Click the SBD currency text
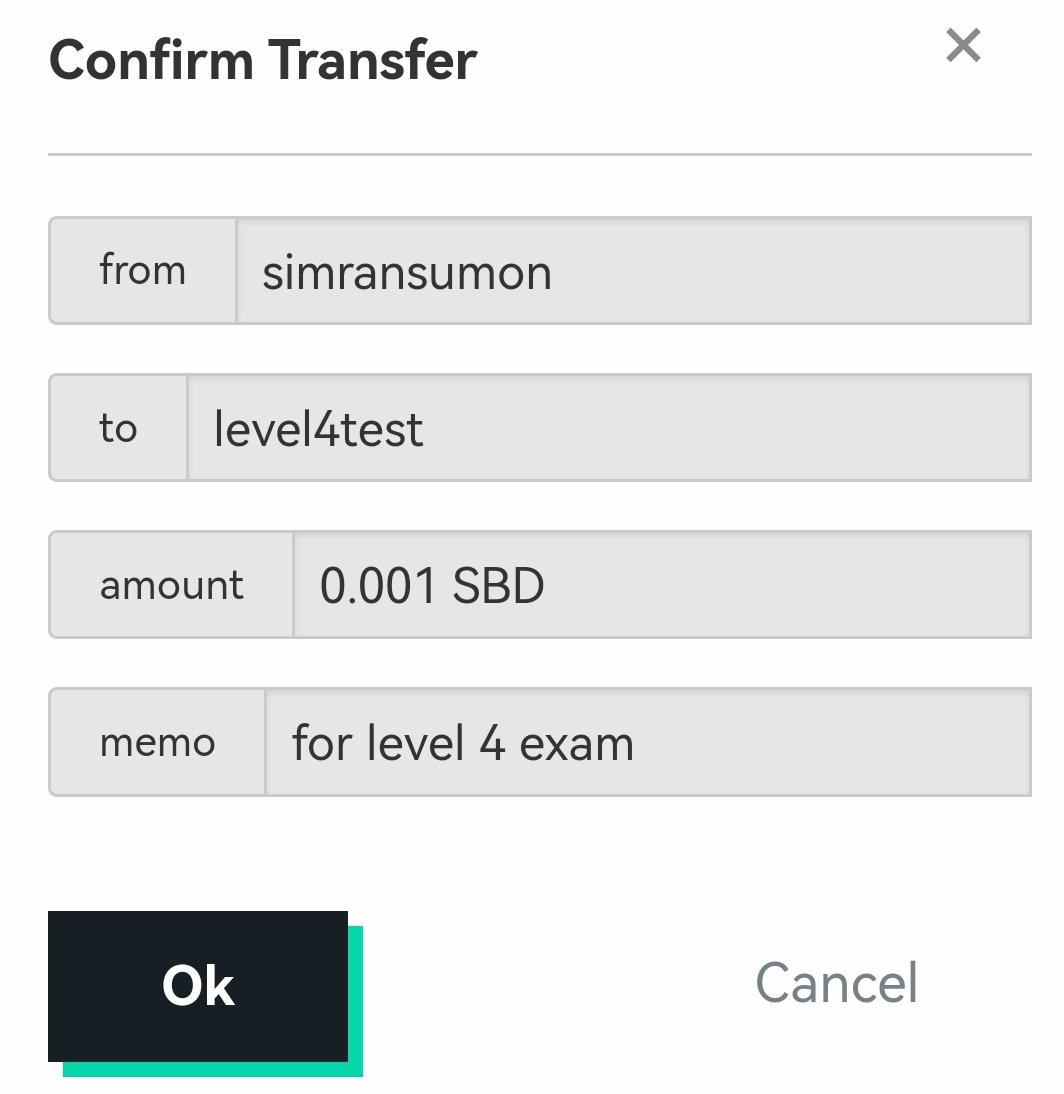The image size is (1064, 1094). tap(498, 586)
